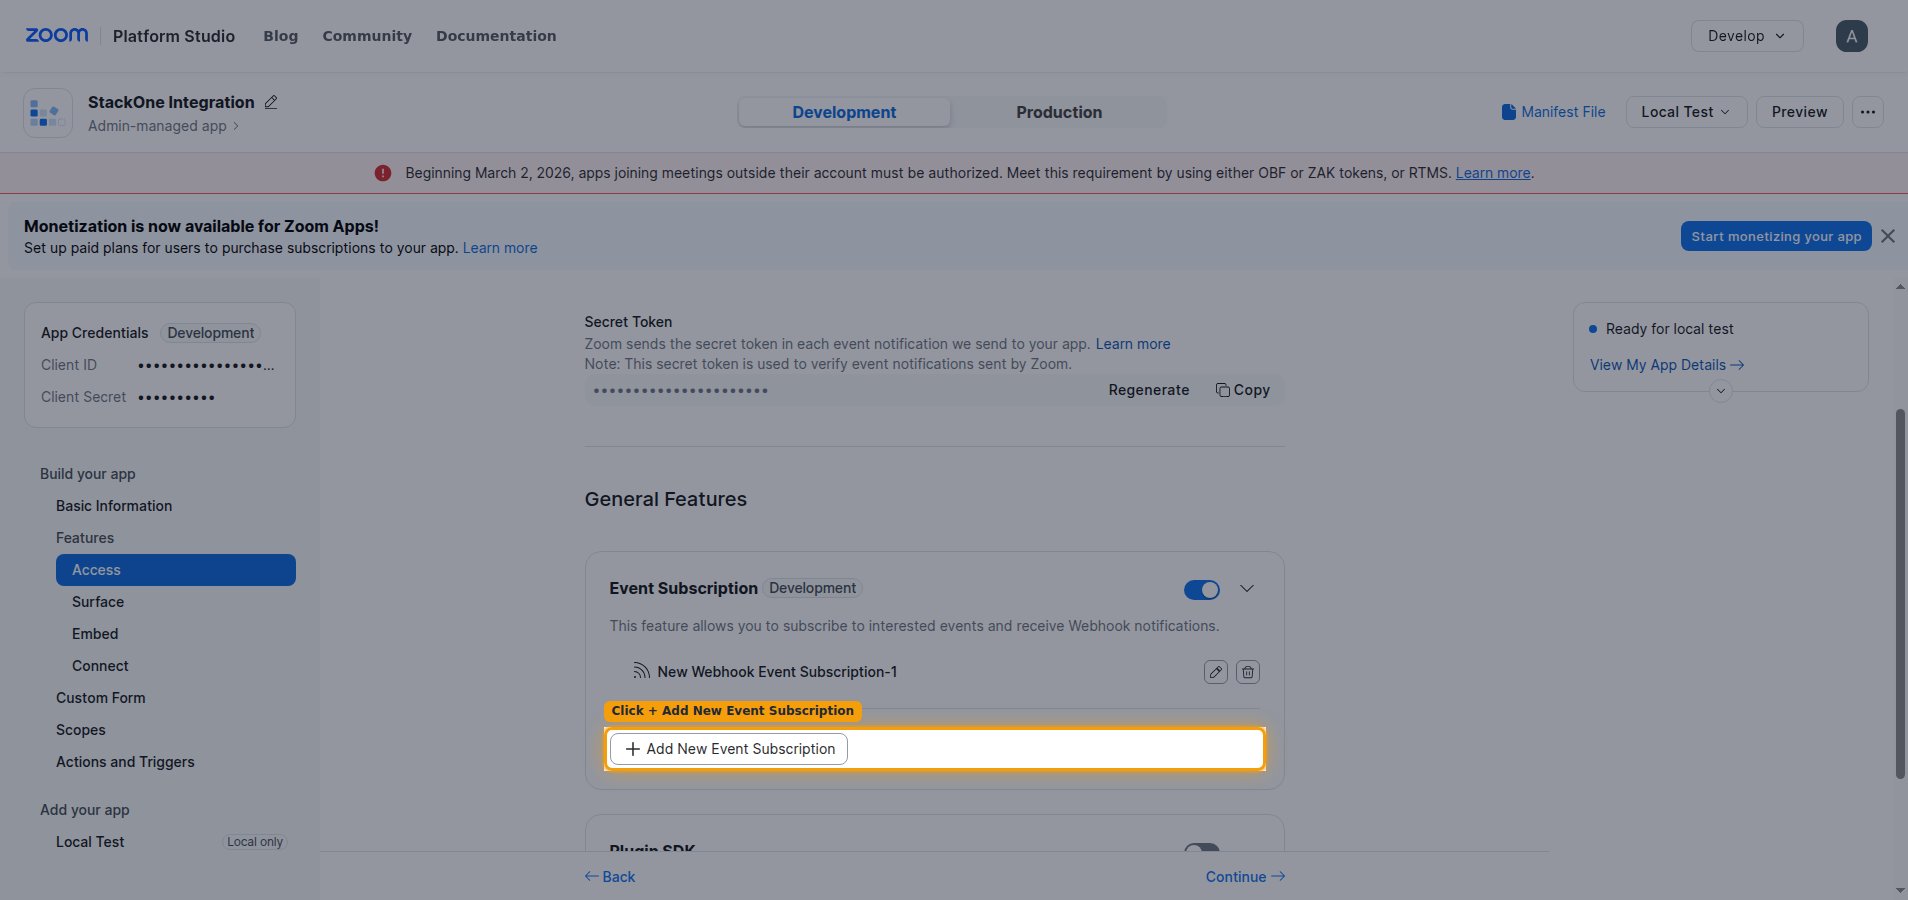
Task: Click the Platform Studio title
Action: pos(174,36)
